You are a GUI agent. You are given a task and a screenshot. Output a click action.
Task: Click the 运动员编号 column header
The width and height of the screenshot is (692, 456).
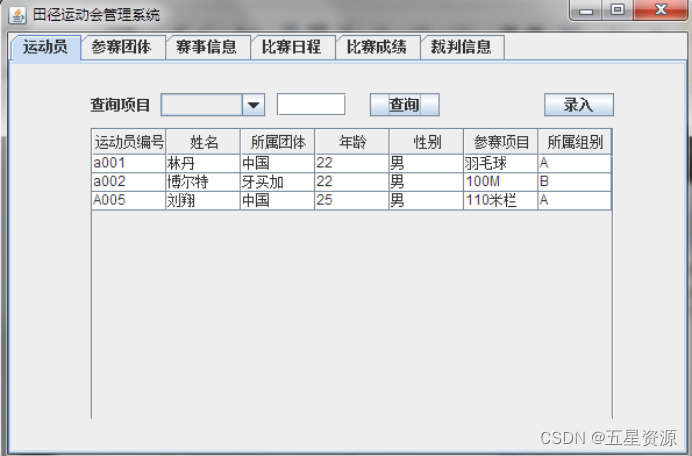129,142
